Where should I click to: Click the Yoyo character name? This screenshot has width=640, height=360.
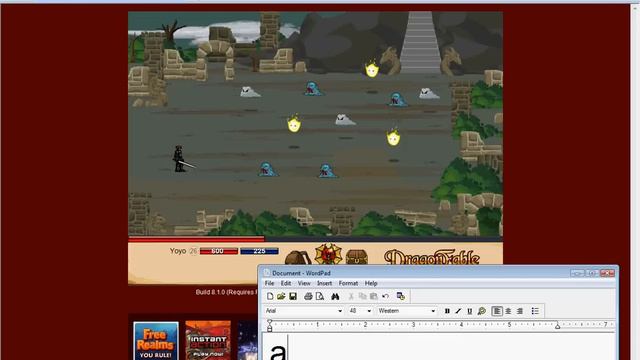click(x=178, y=251)
